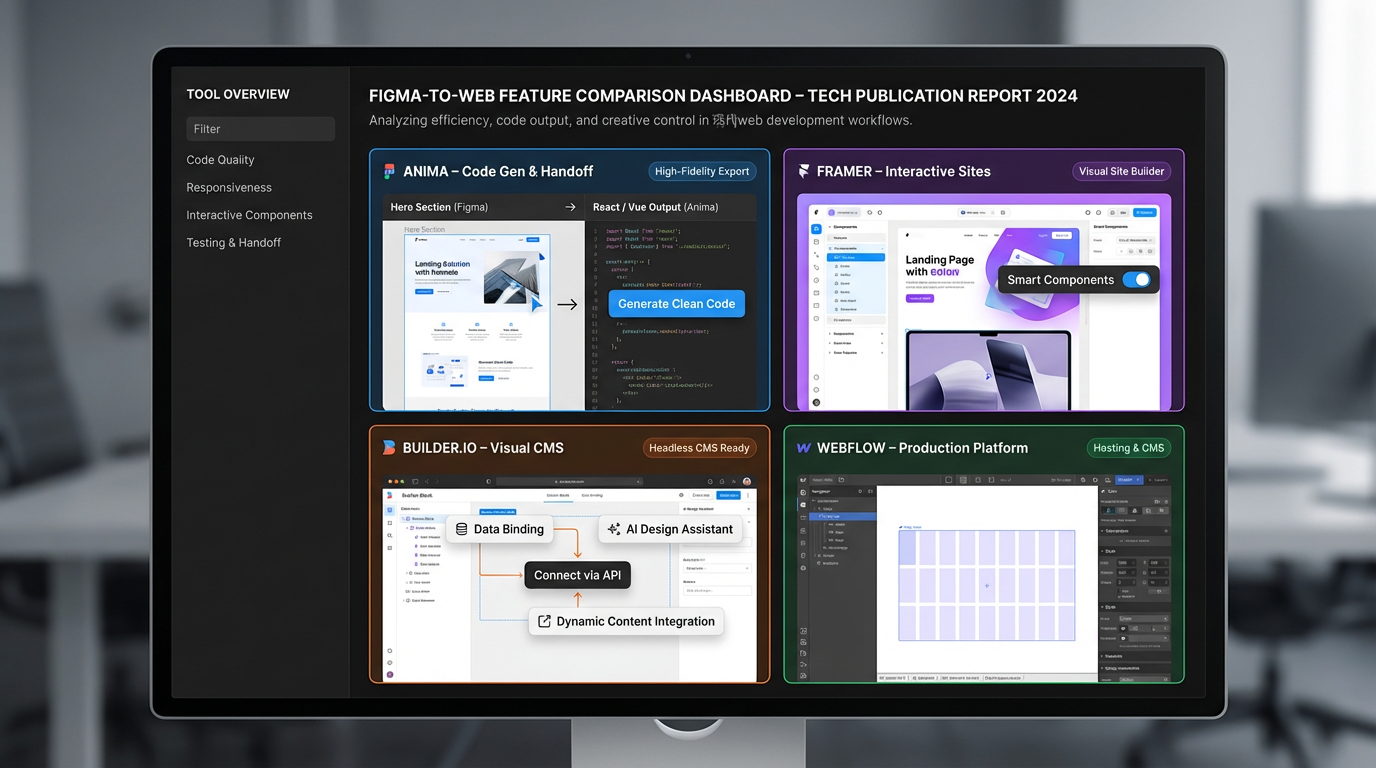Open the Filter field in the sidebar
The width and height of the screenshot is (1376, 768).
point(260,128)
